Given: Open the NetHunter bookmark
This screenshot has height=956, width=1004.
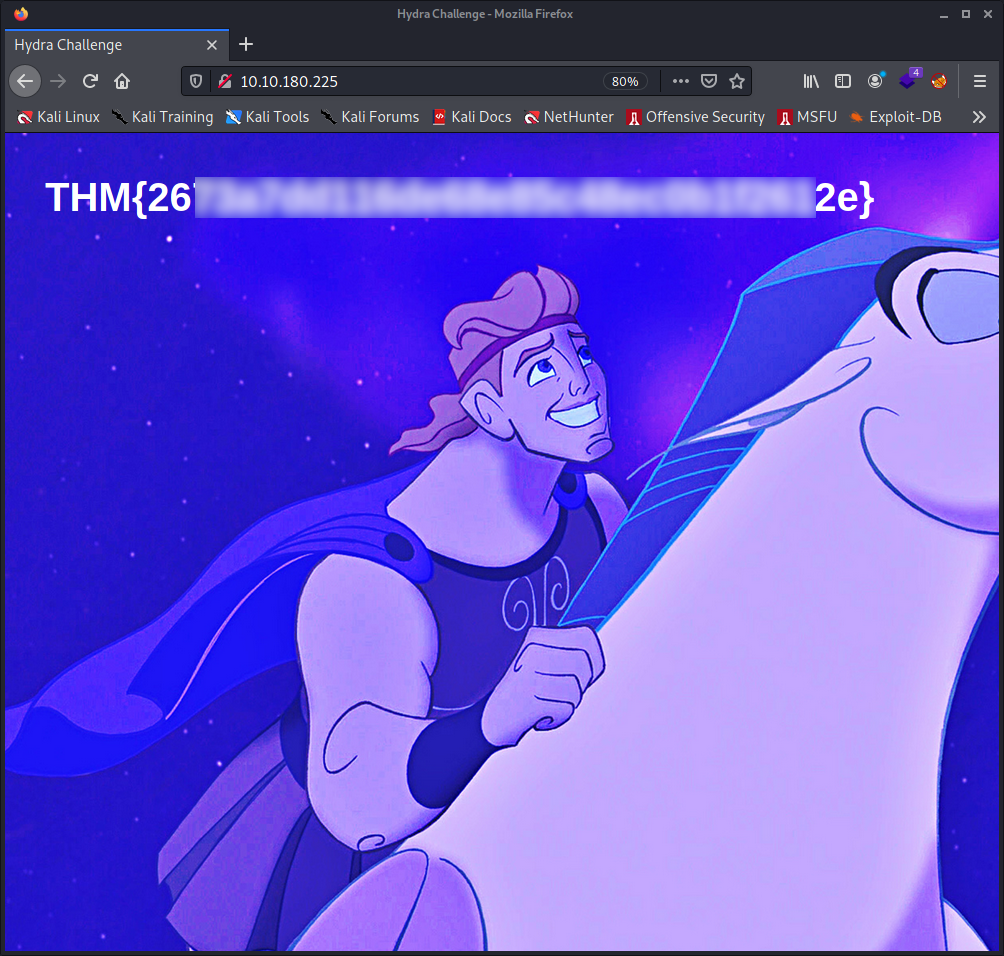Looking at the screenshot, I should click(x=569, y=117).
